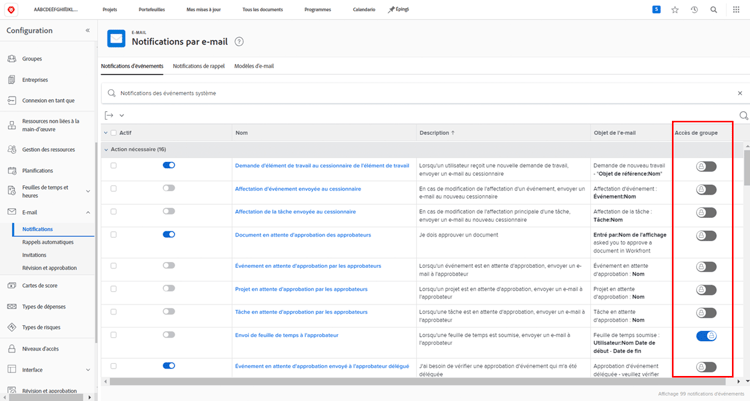Switch to Modèles d'e-mail tab
This screenshot has width=750, height=401.
tap(254, 66)
